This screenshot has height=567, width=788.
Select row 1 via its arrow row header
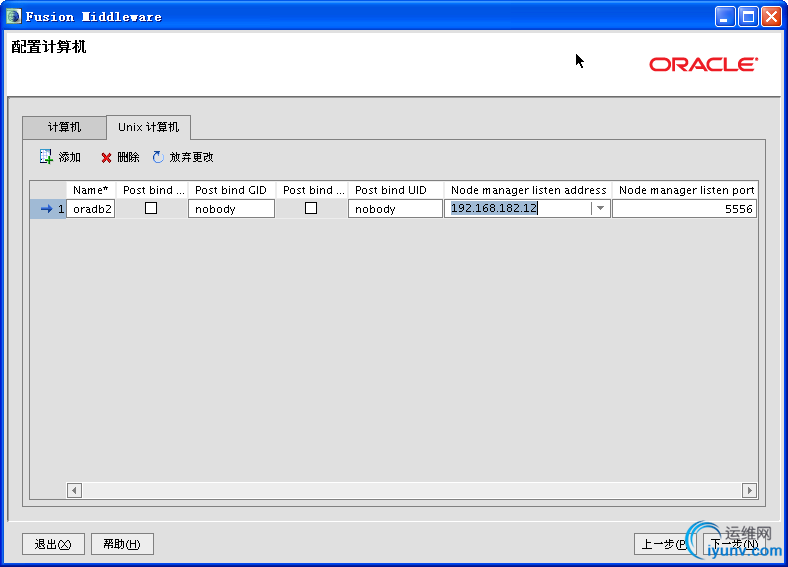tap(48, 209)
